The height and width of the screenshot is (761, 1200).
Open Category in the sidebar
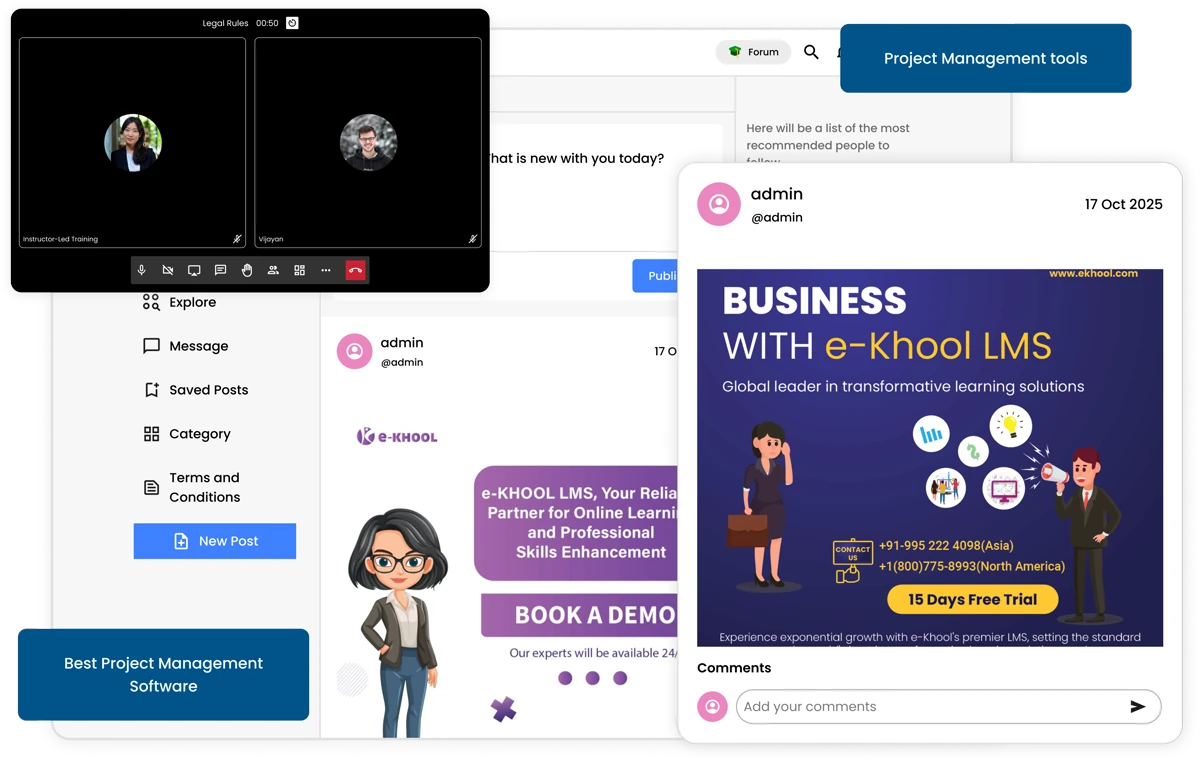[x=187, y=434]
